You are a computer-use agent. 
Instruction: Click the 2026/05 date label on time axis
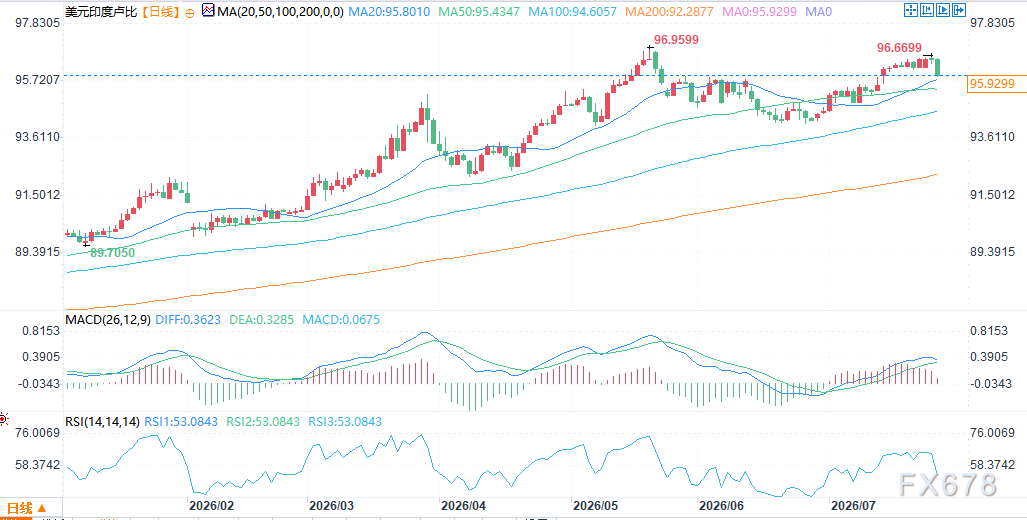pyautogui.click(x=595, y=506)
